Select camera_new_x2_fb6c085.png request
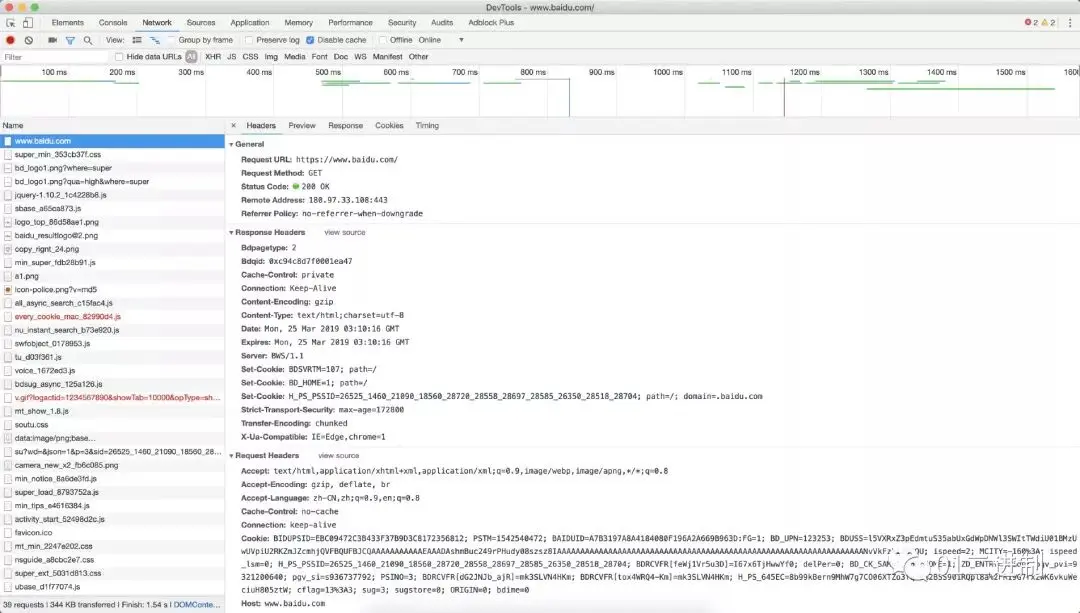 point(112,465)
